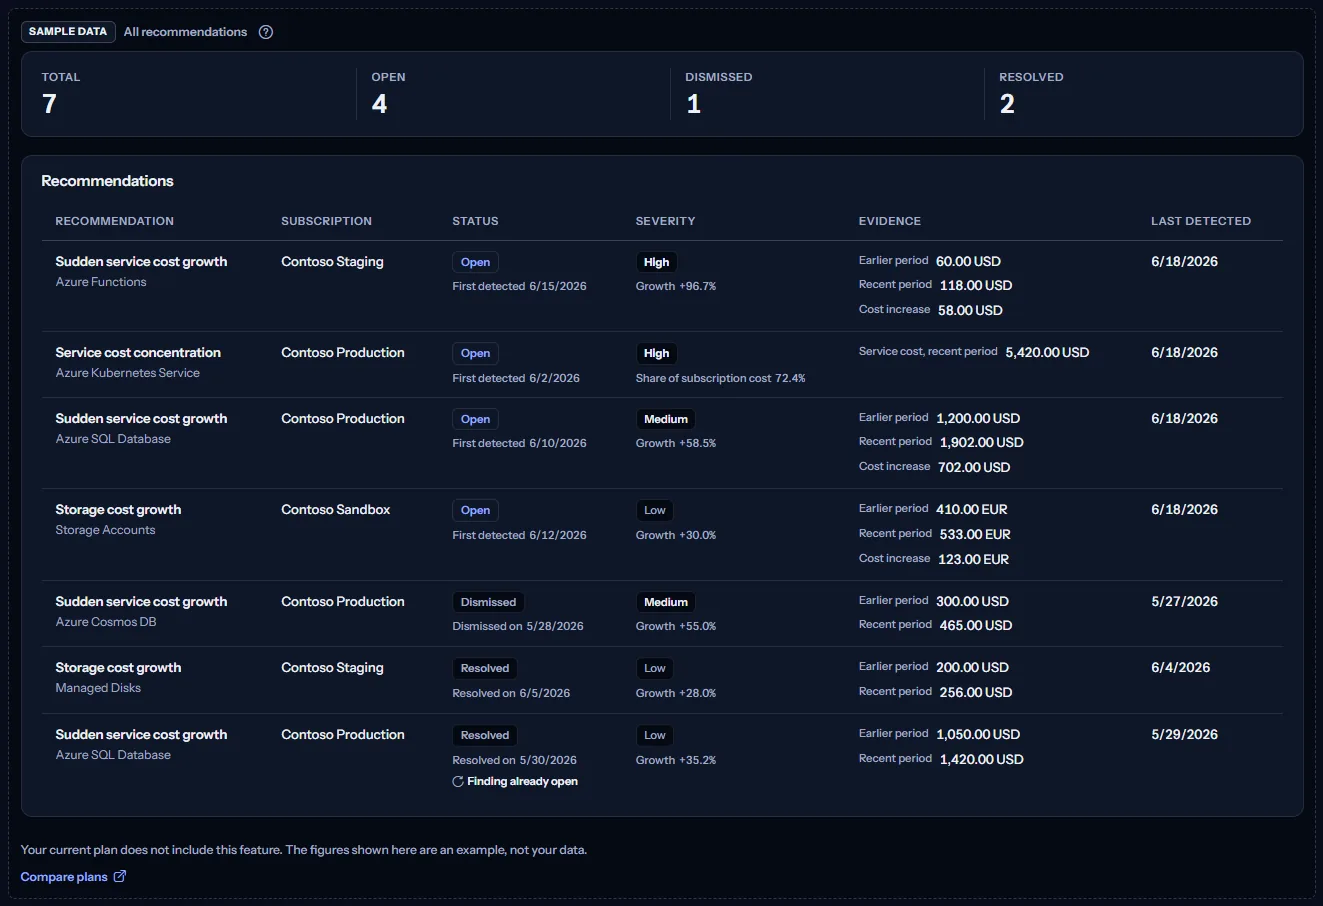Click the SEVERITY column header
Screen dimensions: 1323x906
665,221
